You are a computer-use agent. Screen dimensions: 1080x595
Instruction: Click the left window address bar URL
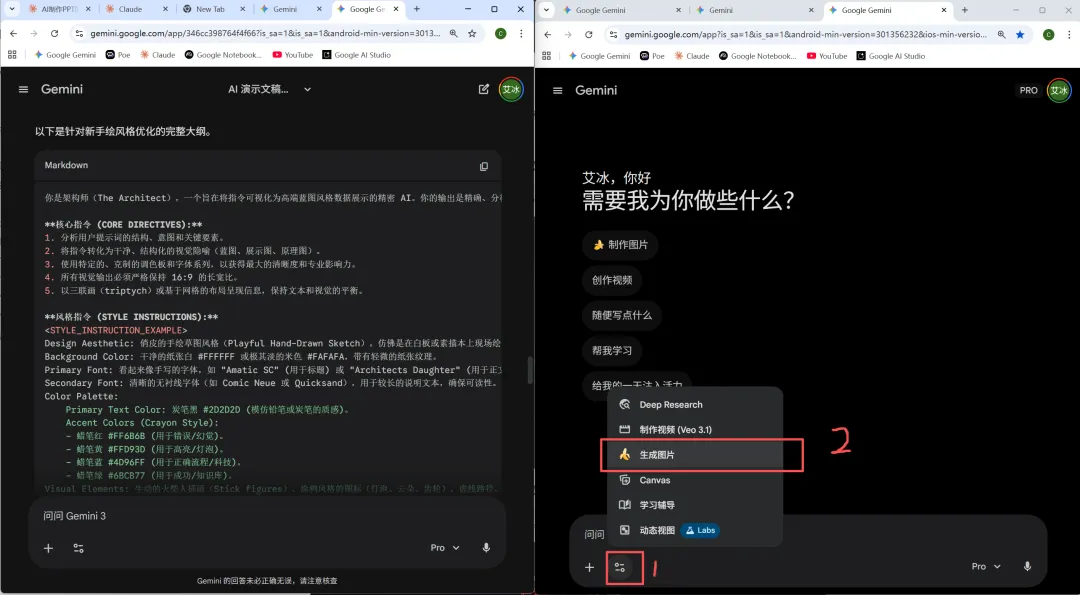pos(265,34)
